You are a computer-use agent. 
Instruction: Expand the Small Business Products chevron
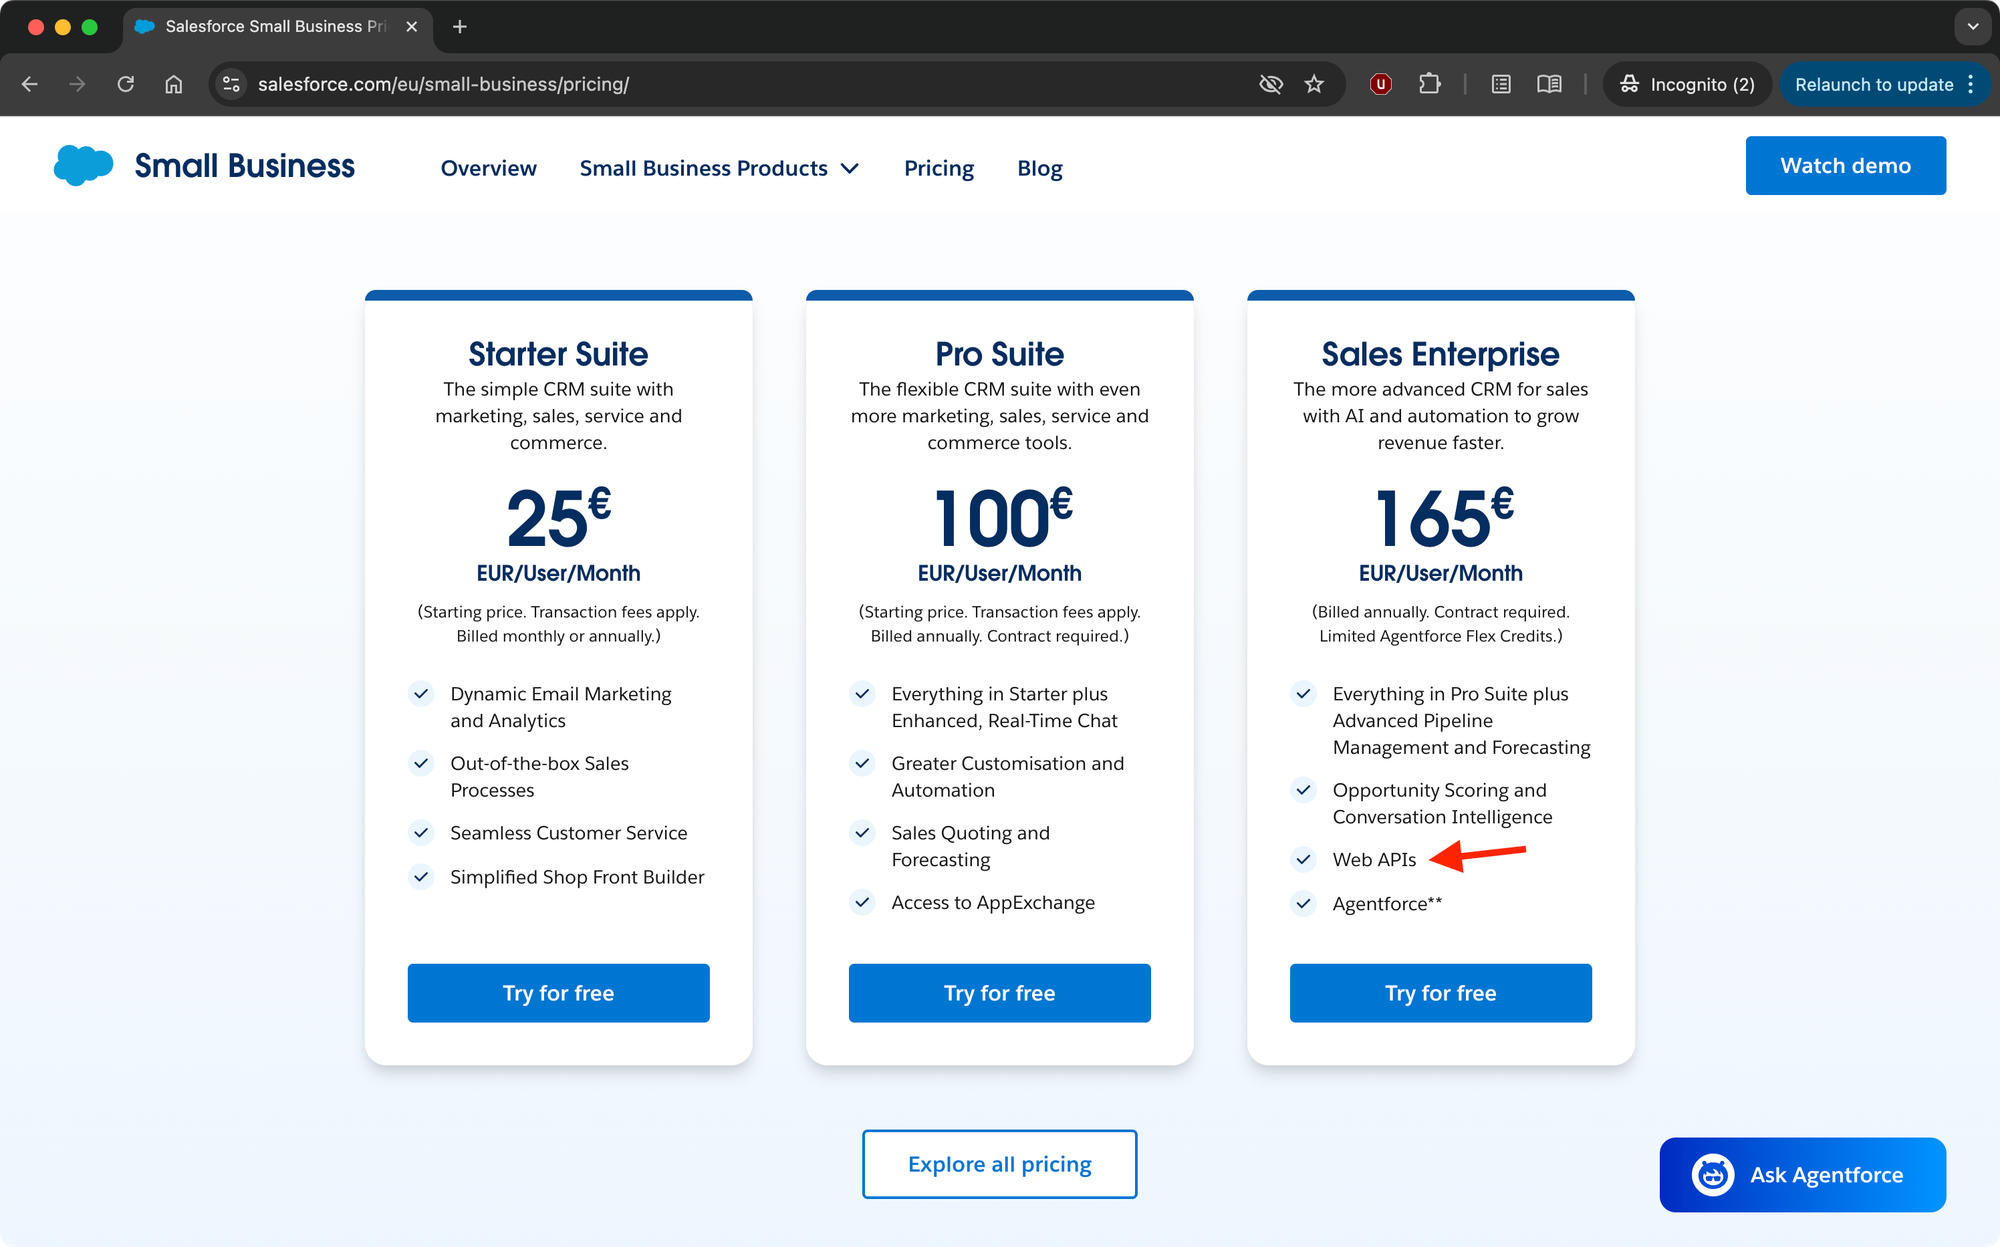(850, 168)
